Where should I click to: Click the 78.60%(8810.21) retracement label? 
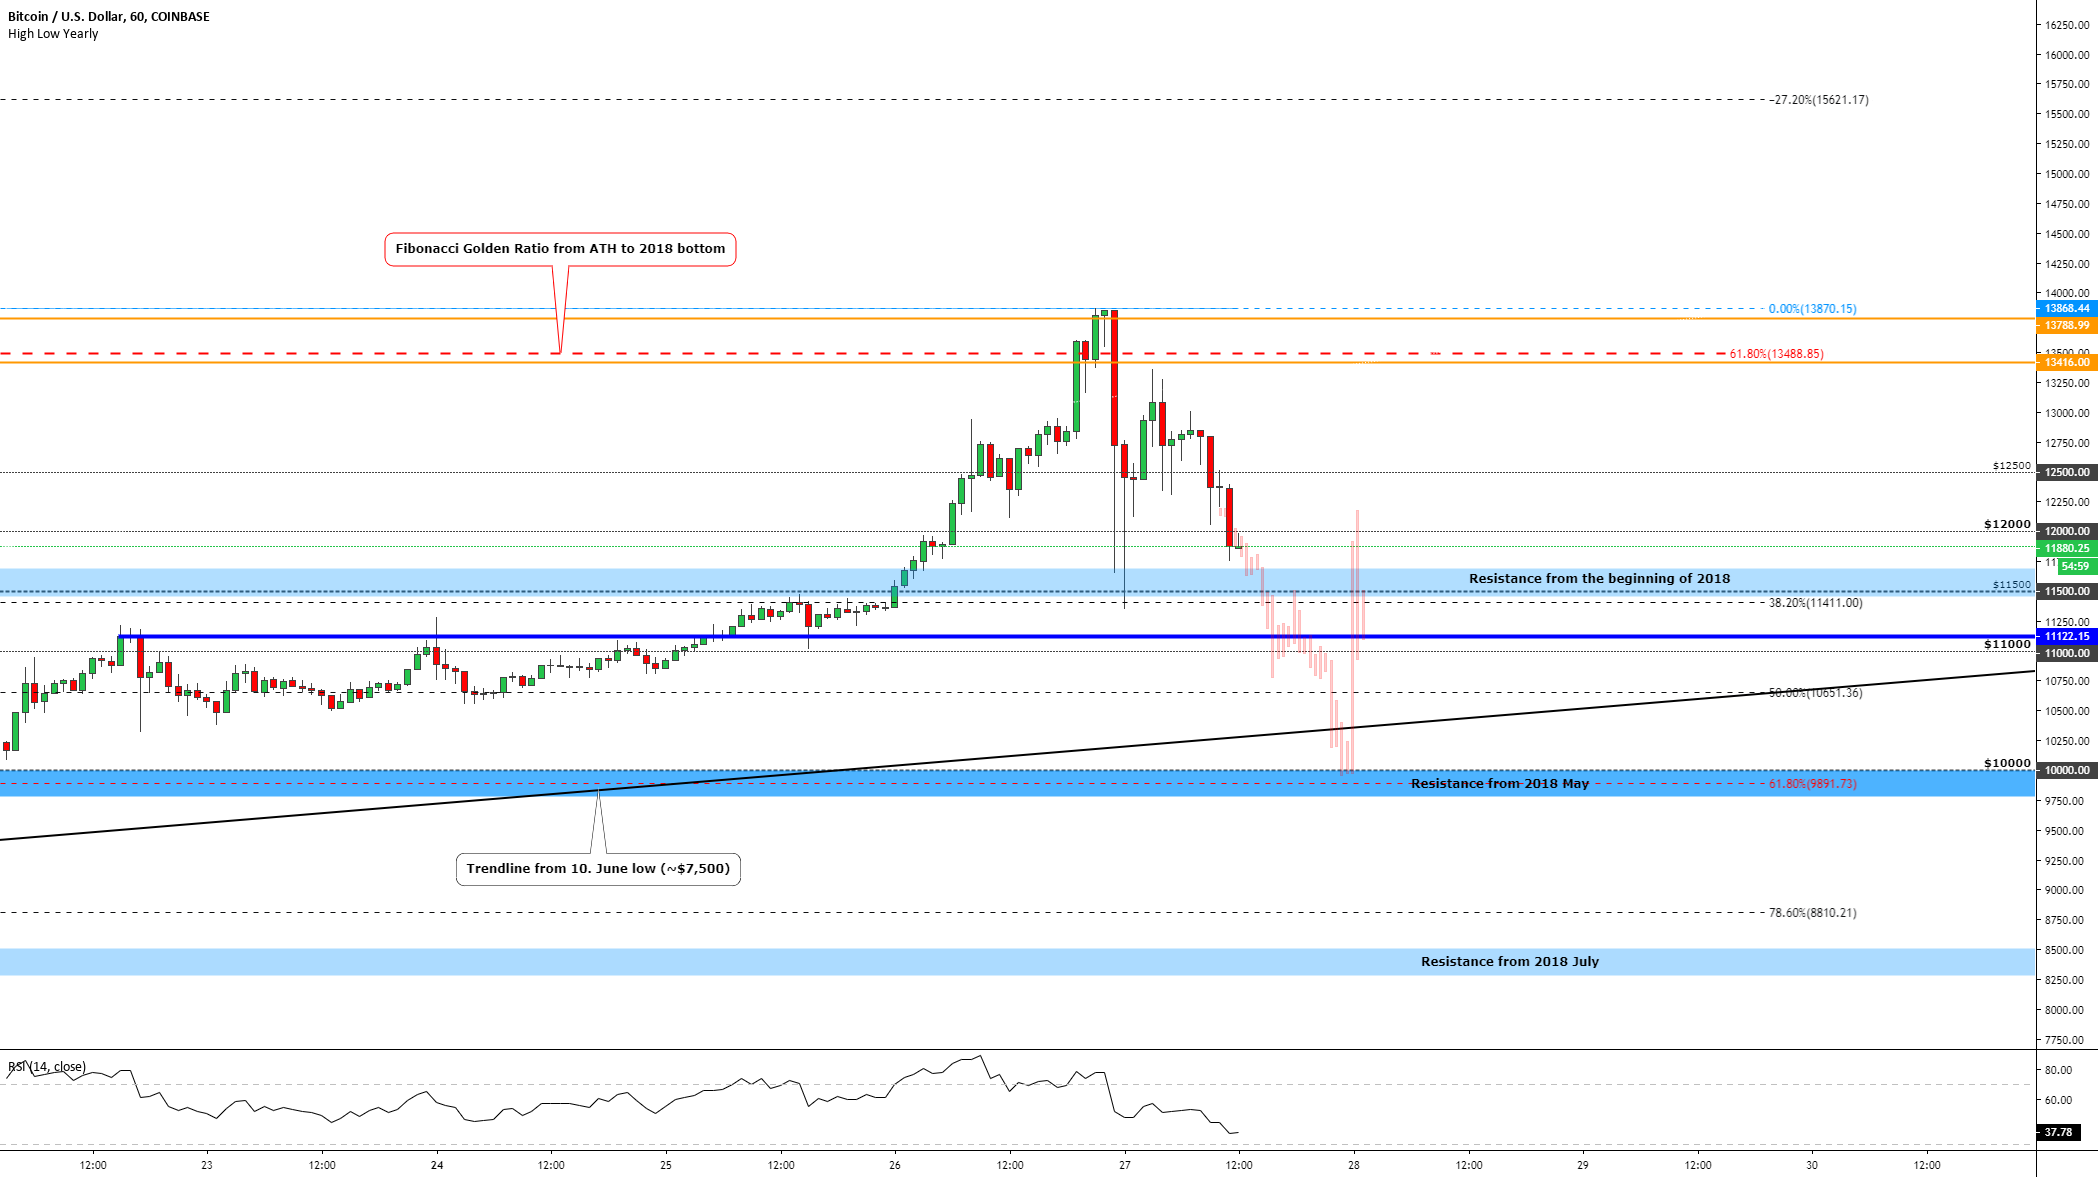click(1812, 913)
